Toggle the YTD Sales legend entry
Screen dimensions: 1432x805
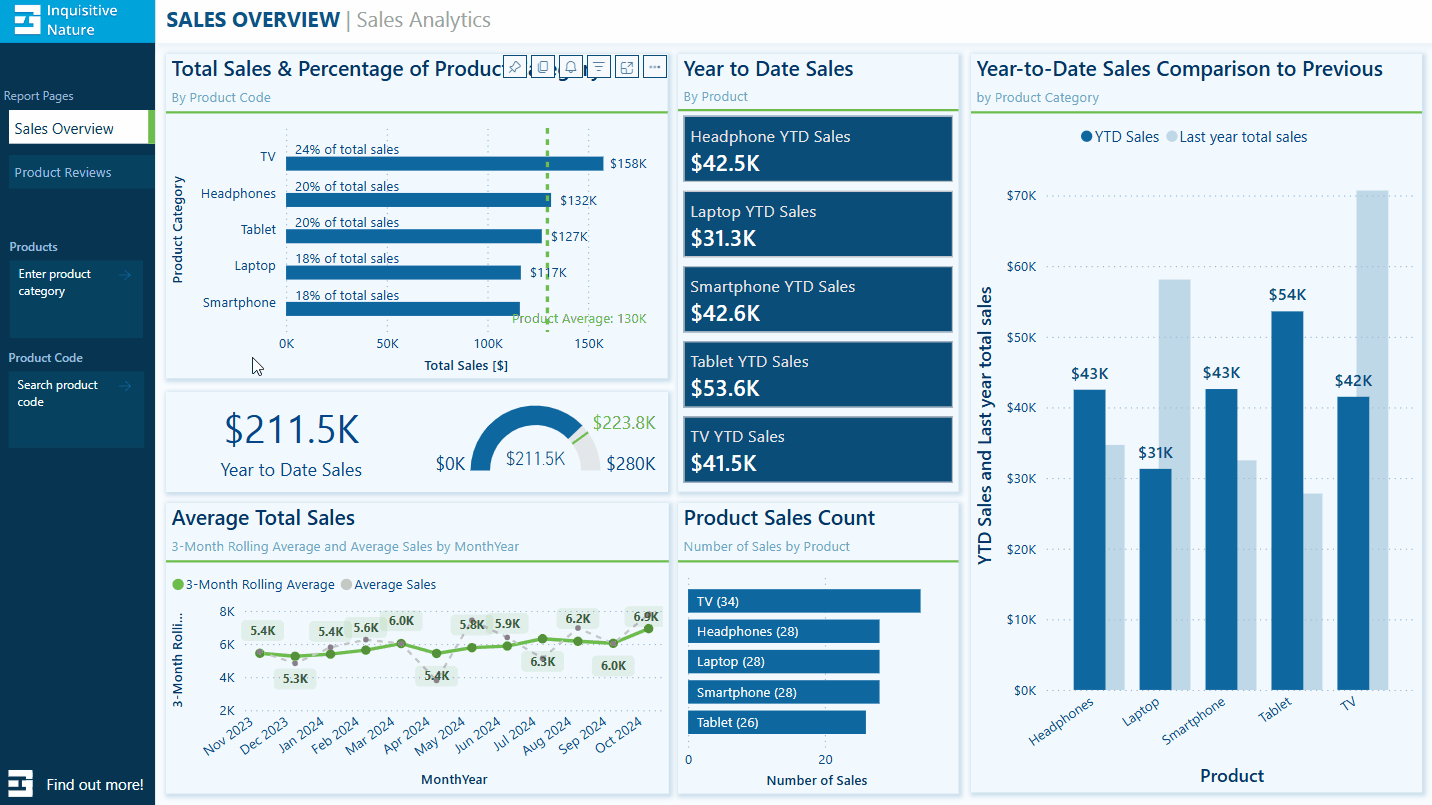click(1119, 137)
